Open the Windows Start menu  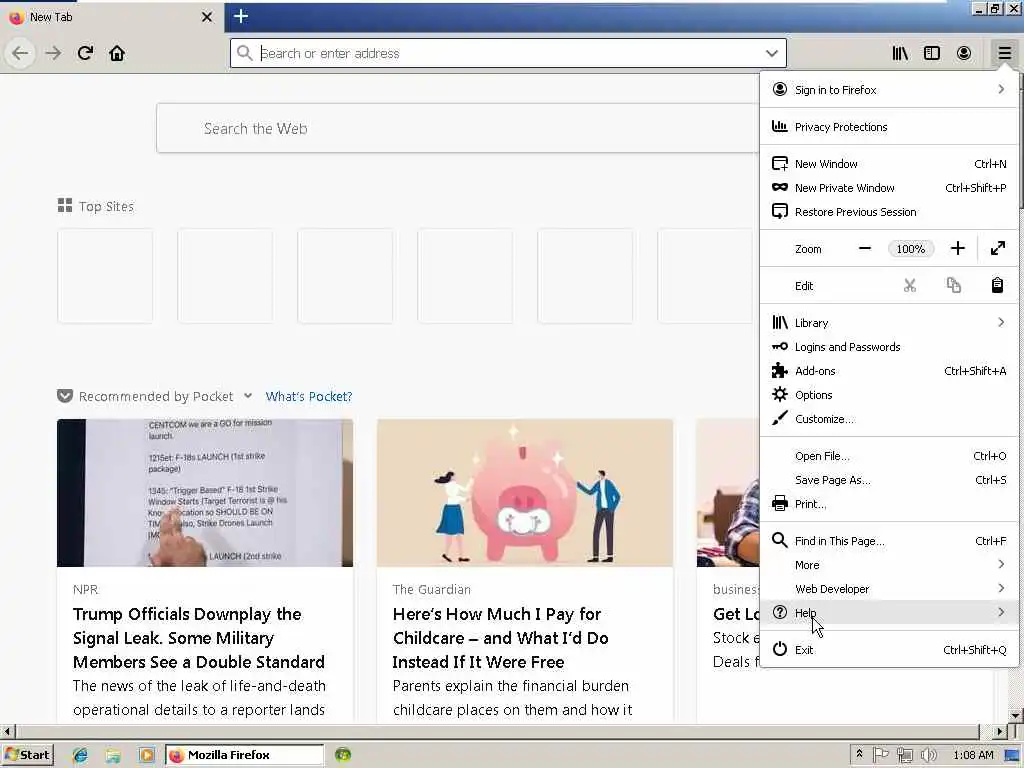click(x=27, y=755)
